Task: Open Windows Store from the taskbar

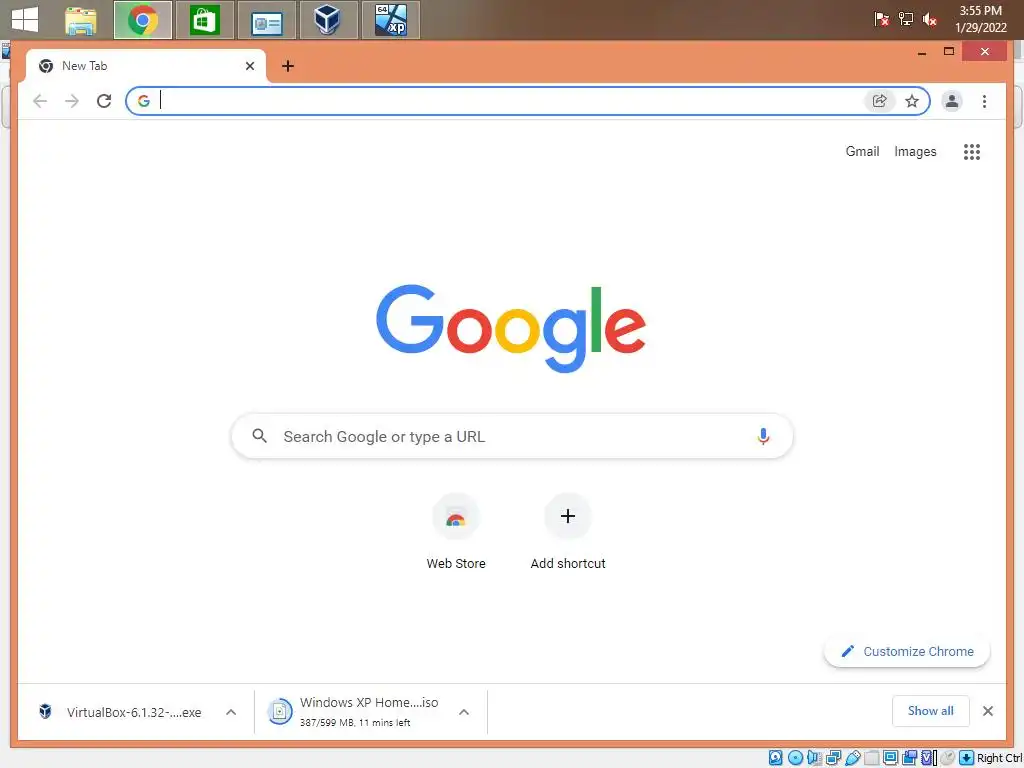Action: pyautogui.click(x=204, y=20)
